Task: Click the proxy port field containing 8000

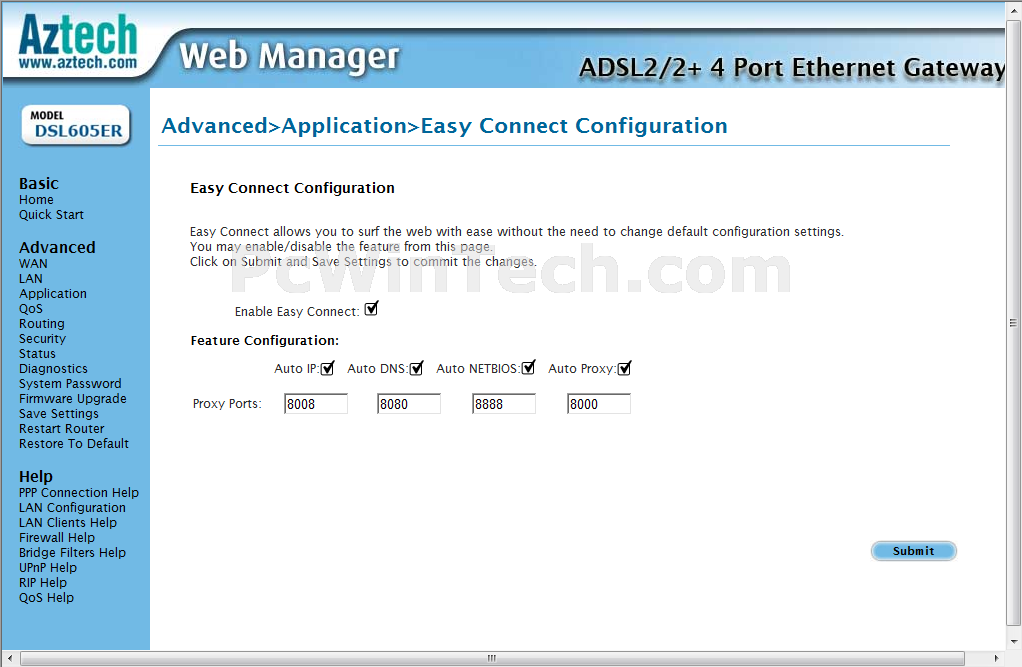Action: (599, 404)
